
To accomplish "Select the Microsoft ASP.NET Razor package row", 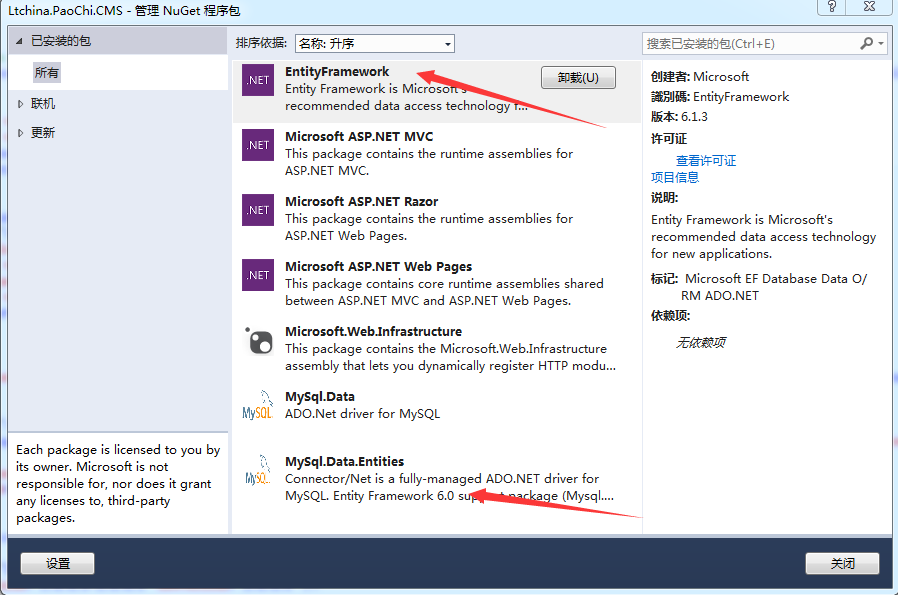I will pyautogui.click(x=436, y=218).
